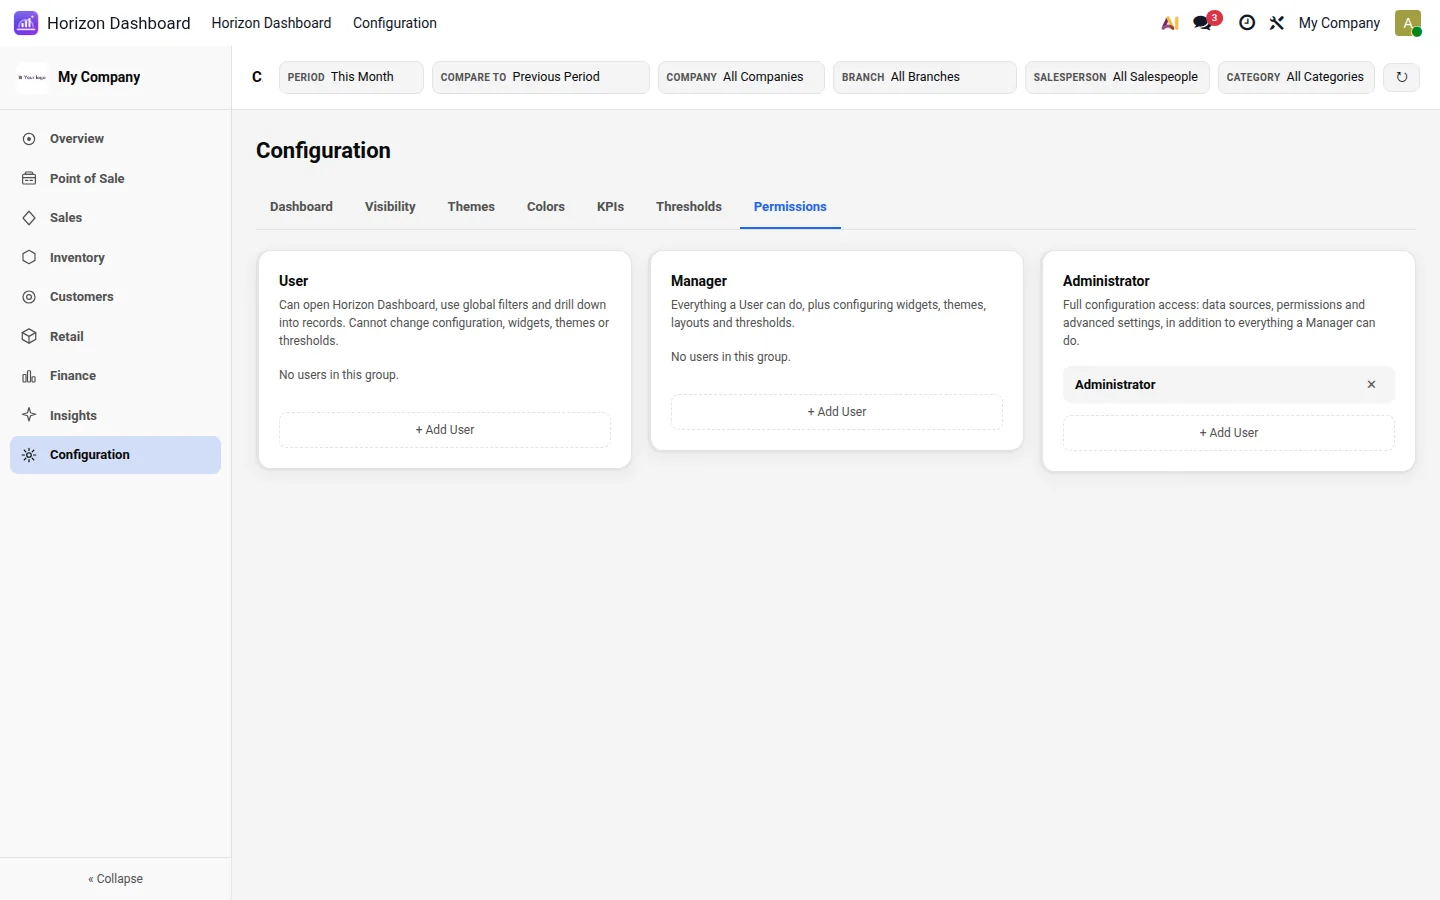Open the Salesperson All Salespeople filter
Screen dimensions: 1440x900
(x=1117, y=77)
